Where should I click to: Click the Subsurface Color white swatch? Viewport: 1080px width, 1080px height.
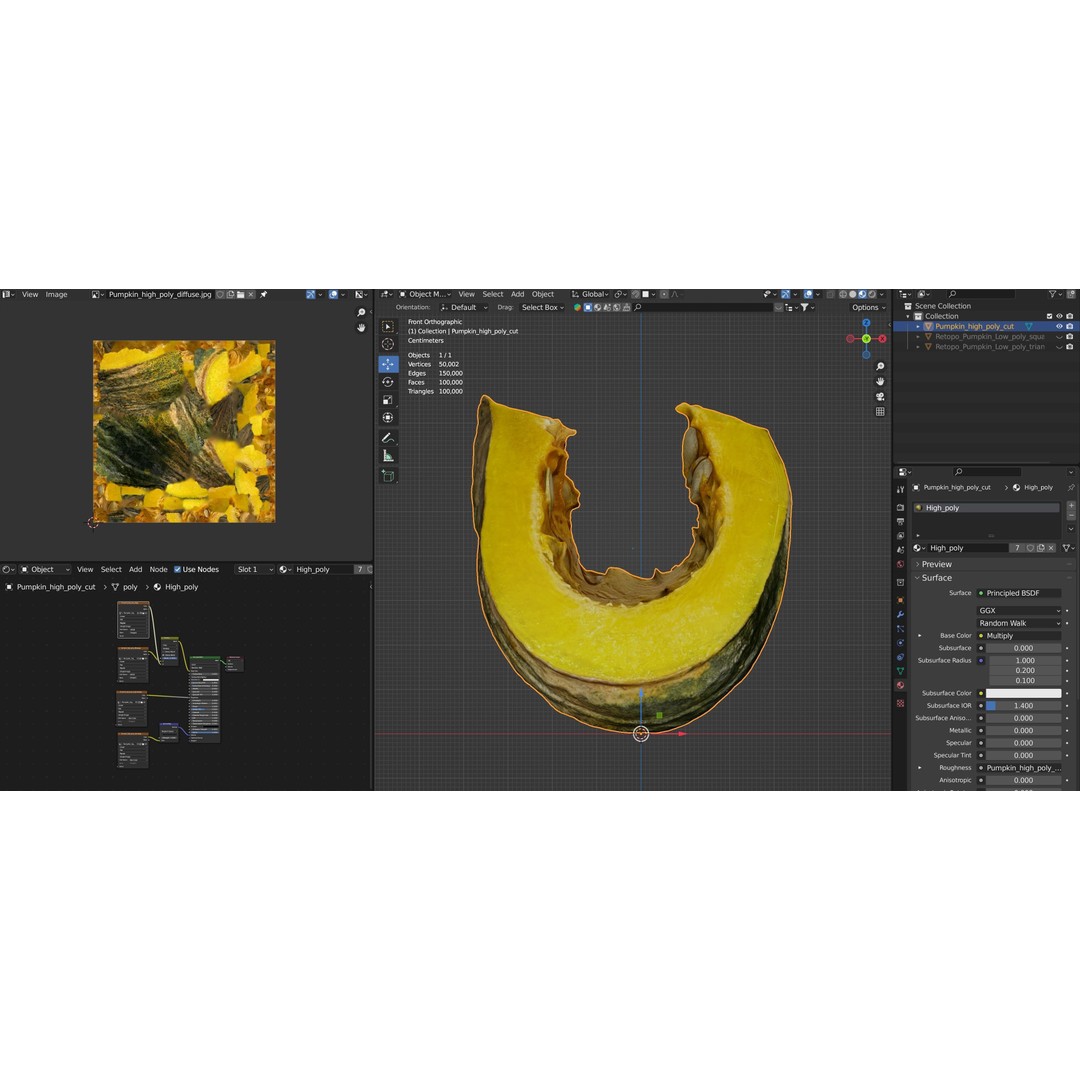pyautogui.click(x=1024, y=694)
